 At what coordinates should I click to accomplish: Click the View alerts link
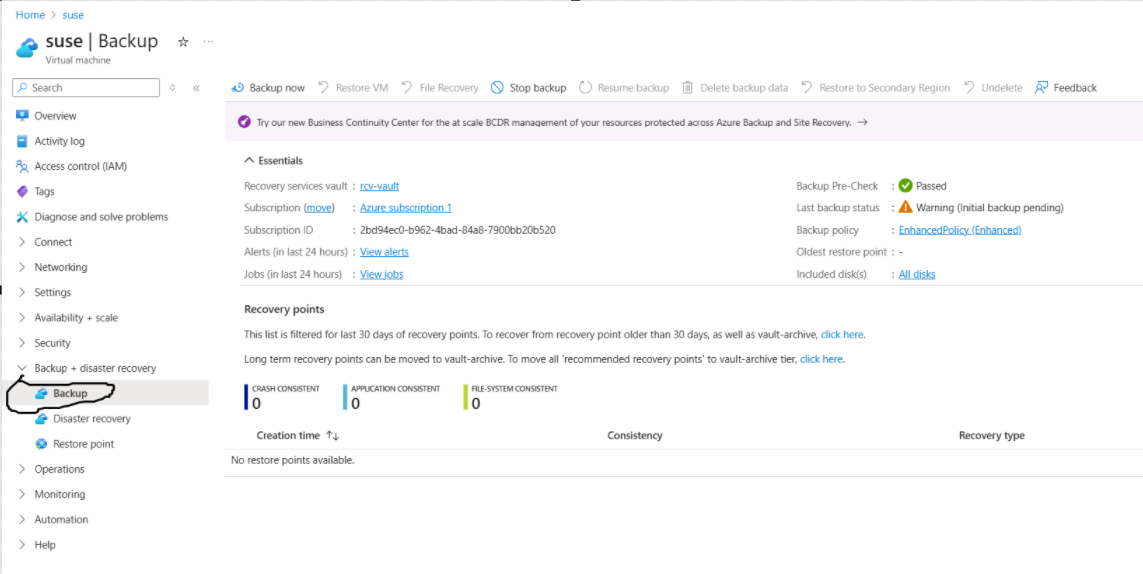[384, 252]
